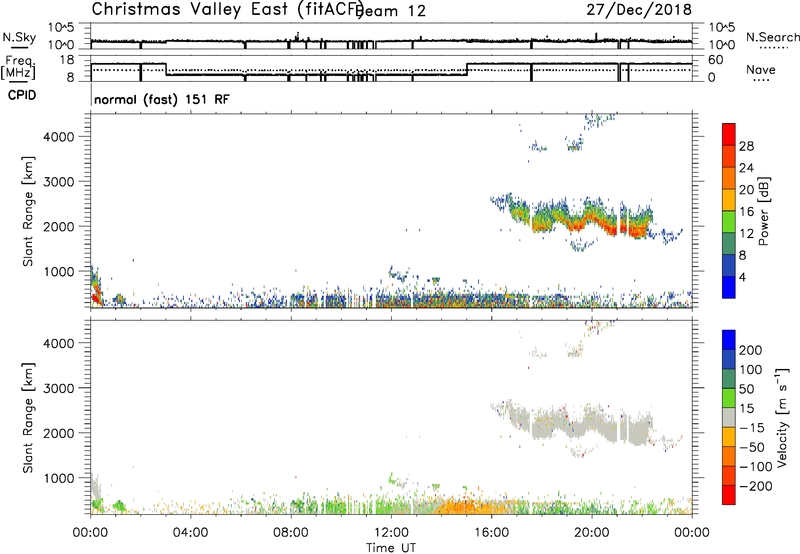Click the '28' tick on Power colorbar

click(746, 146)
